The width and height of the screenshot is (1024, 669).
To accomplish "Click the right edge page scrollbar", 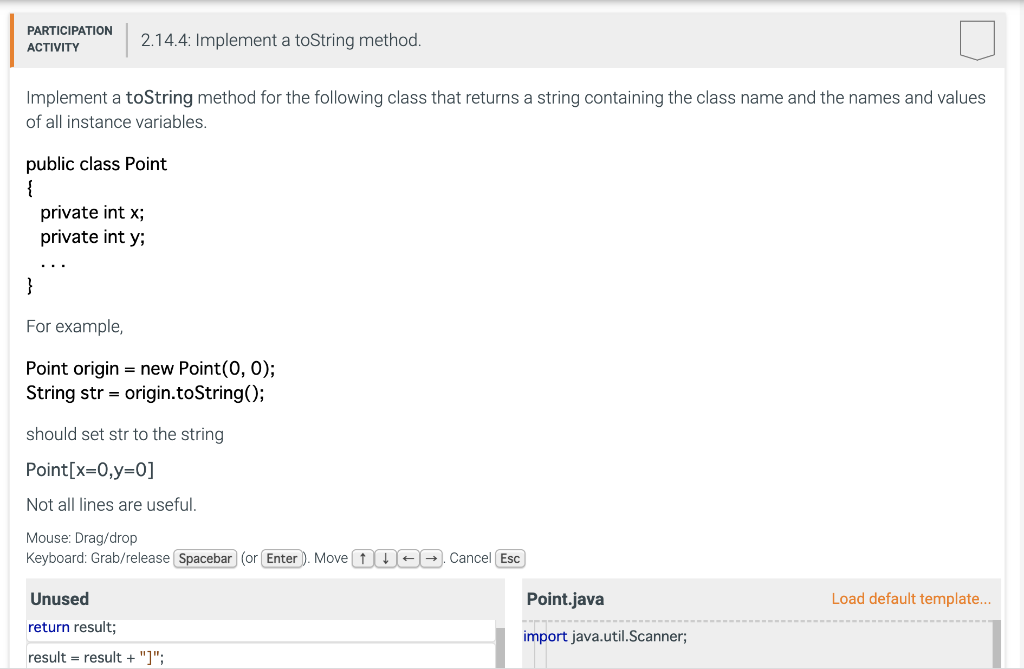I will click(1019, 335).
